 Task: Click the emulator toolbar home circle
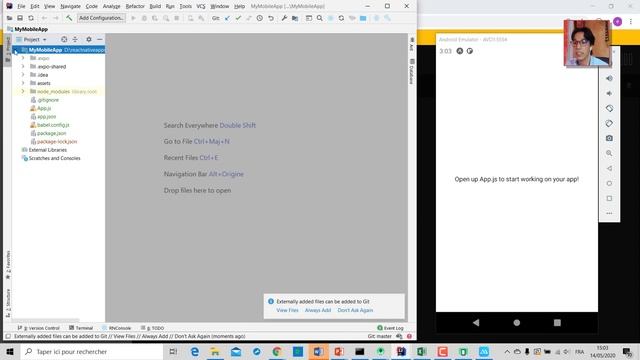(609, 183)
